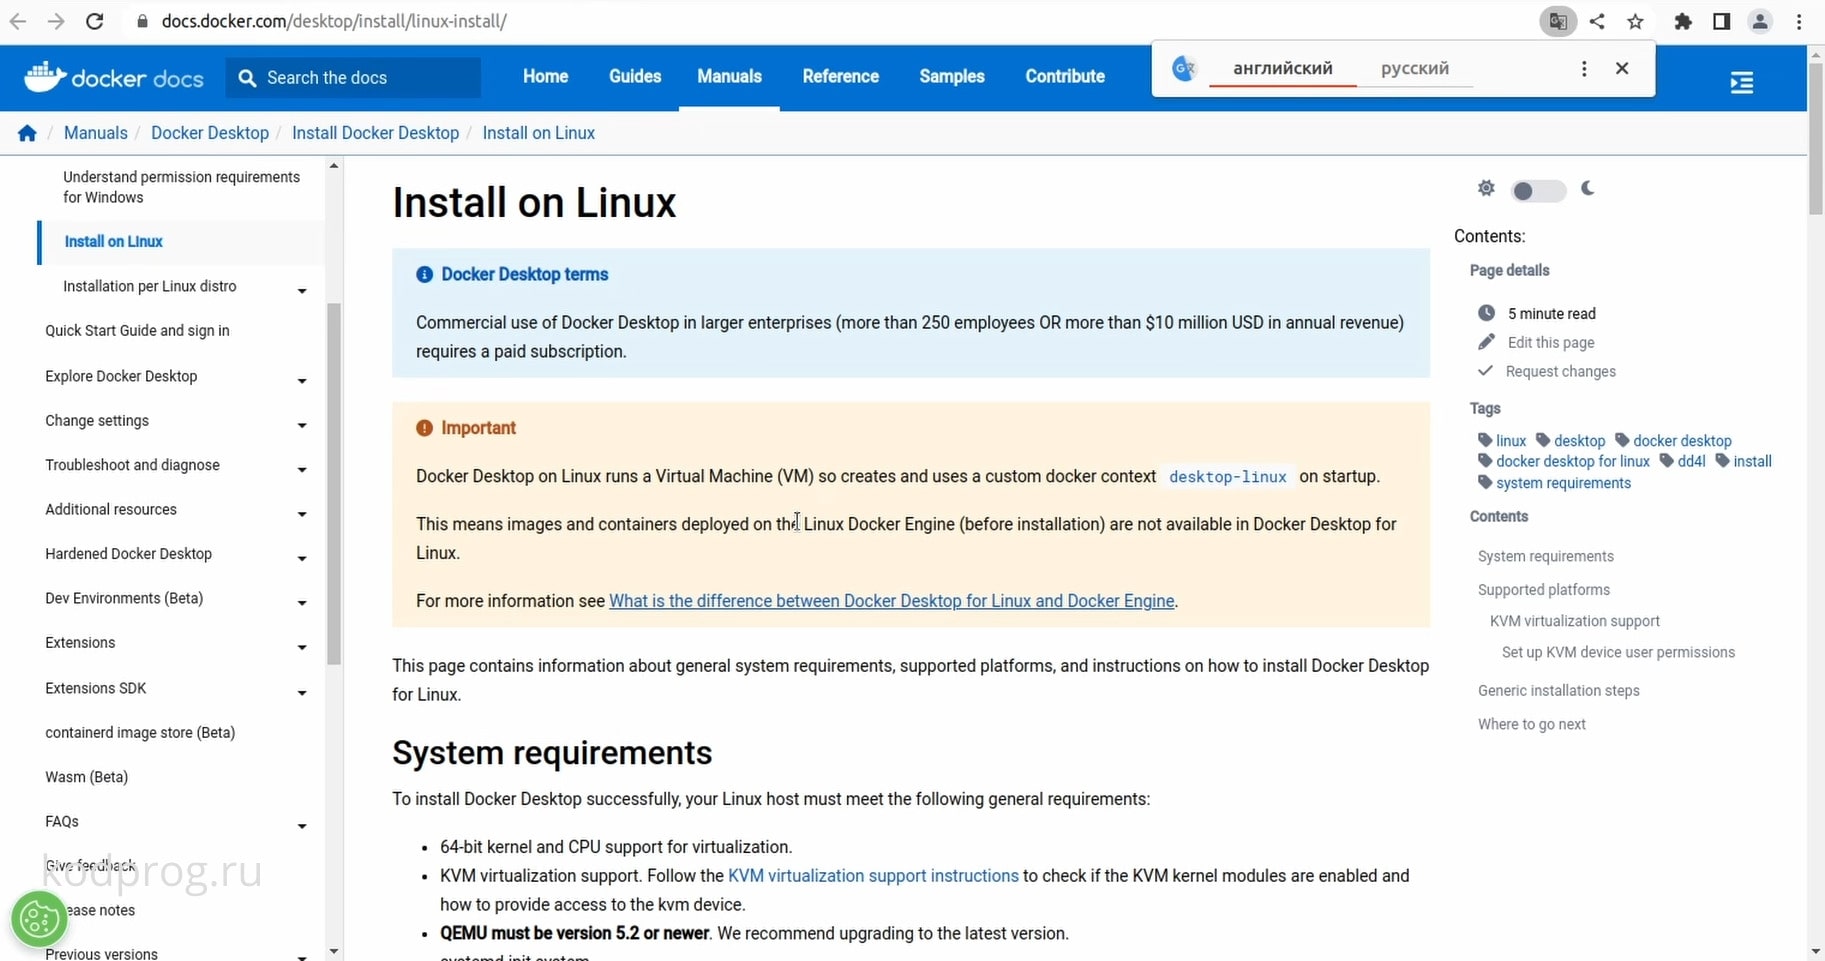Open the browser side panel icon

point(1721,21)
